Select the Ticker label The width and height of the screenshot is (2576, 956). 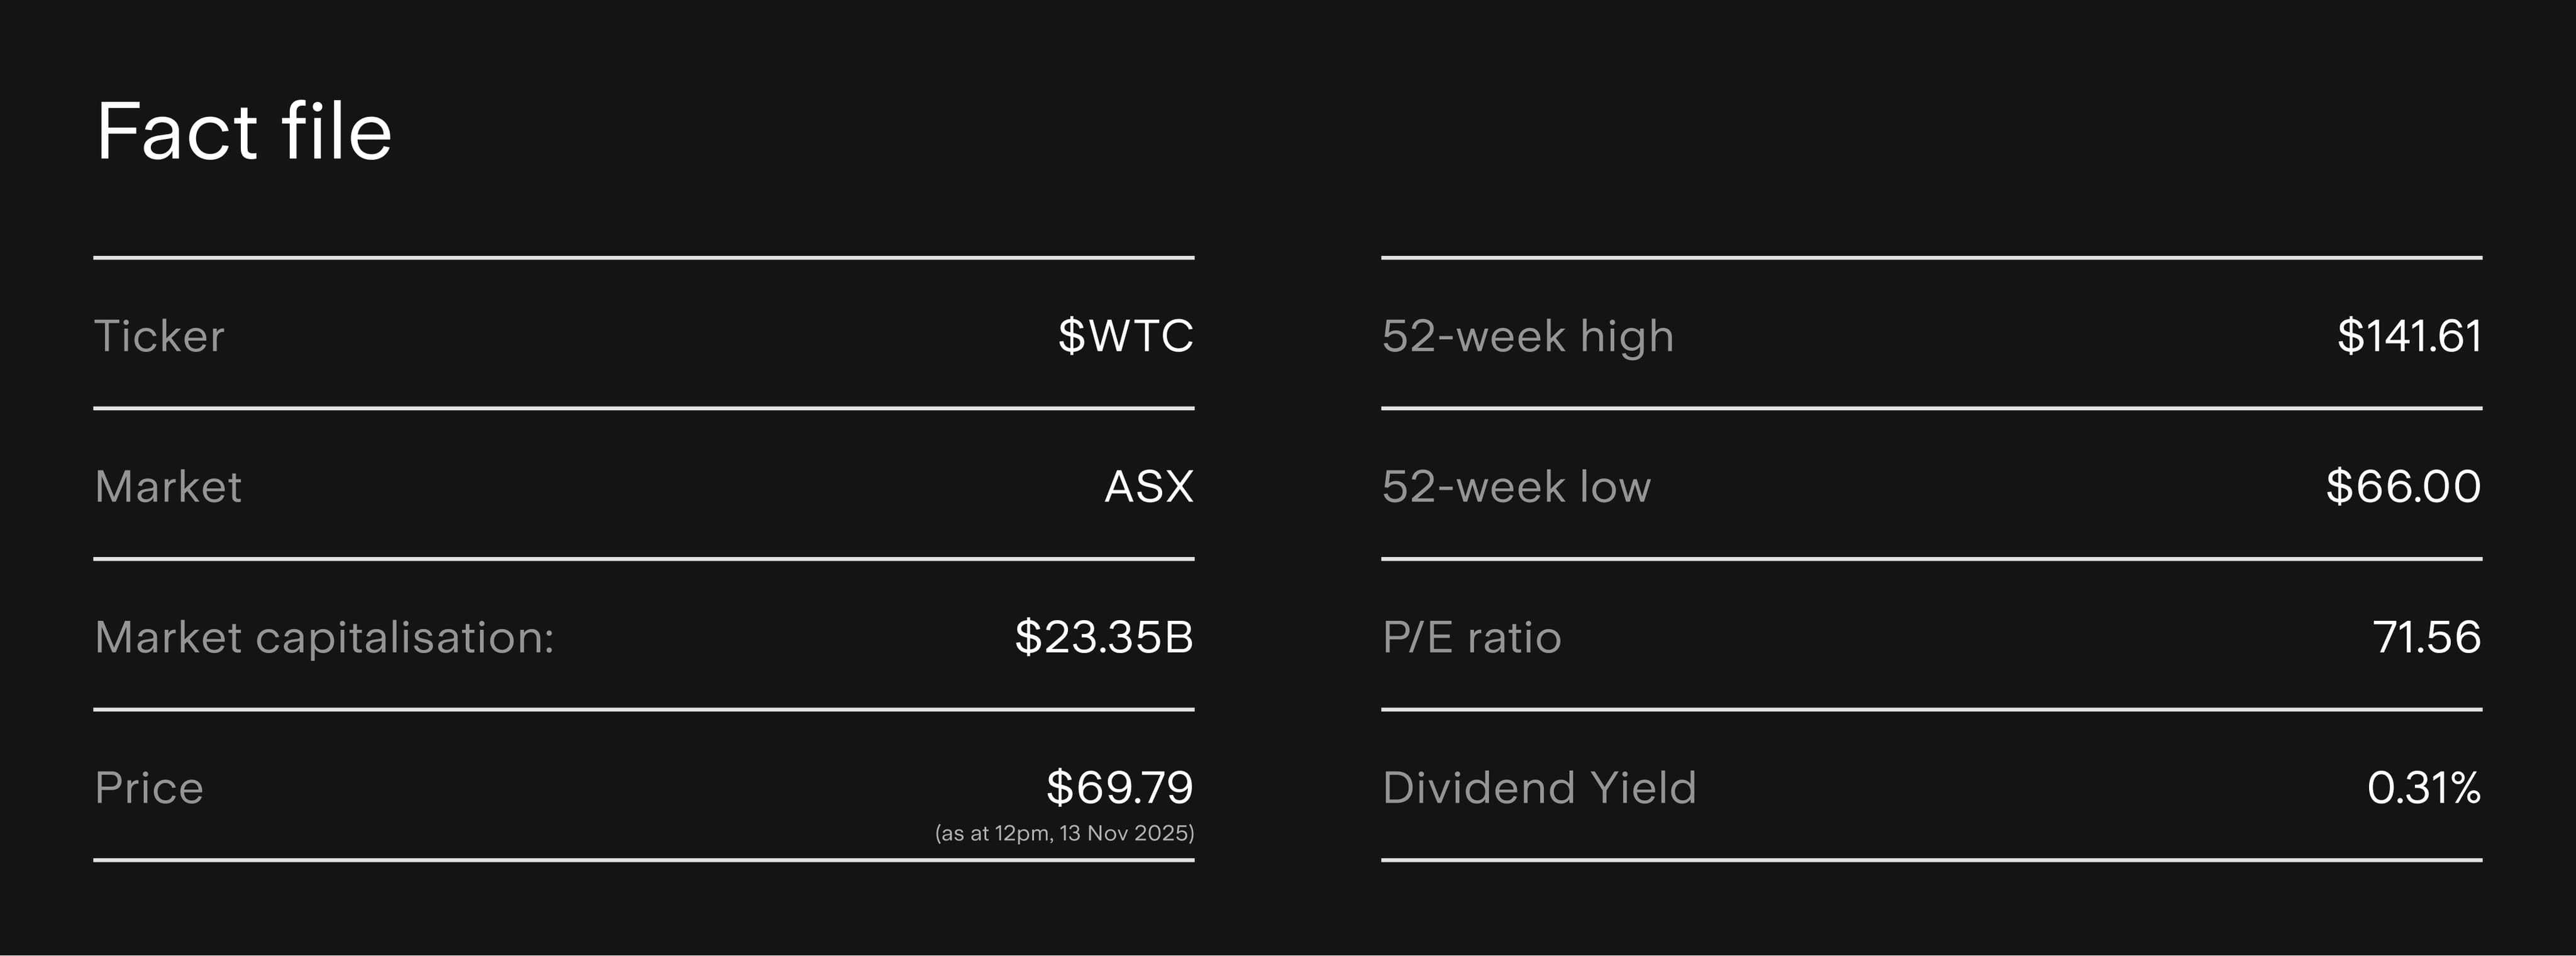coord(159,336)
